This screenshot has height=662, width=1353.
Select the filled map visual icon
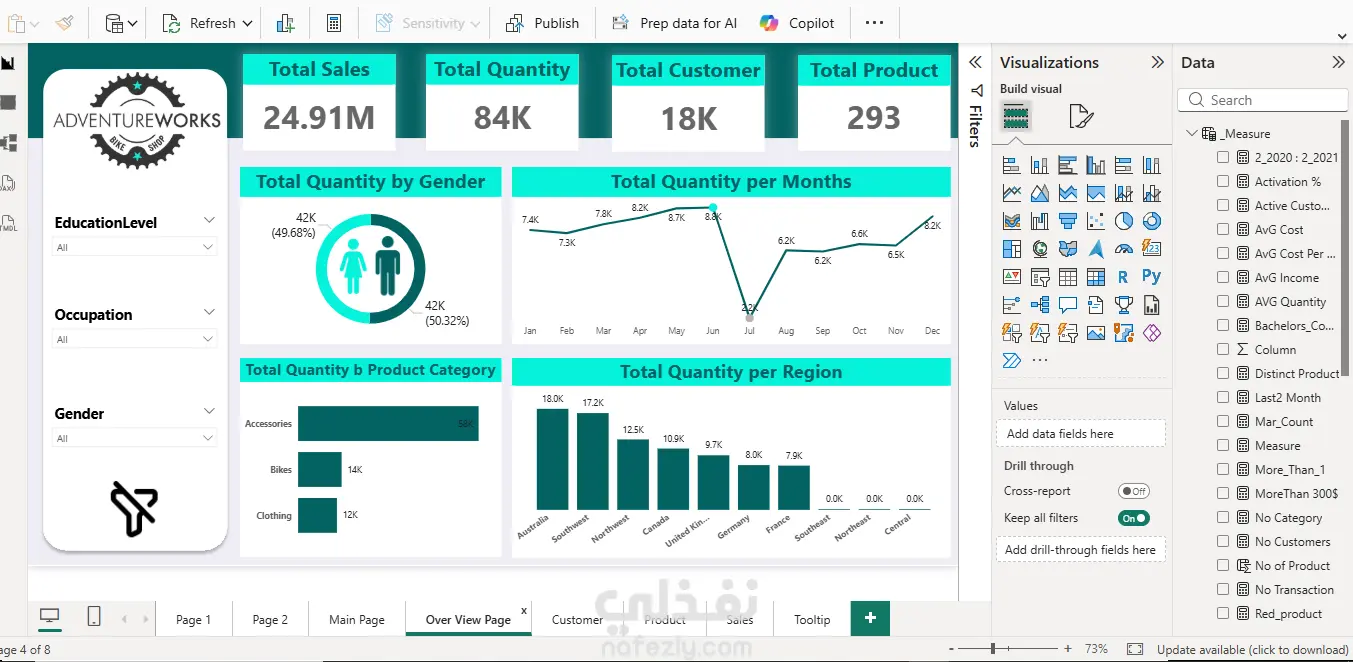[1067, 249]
